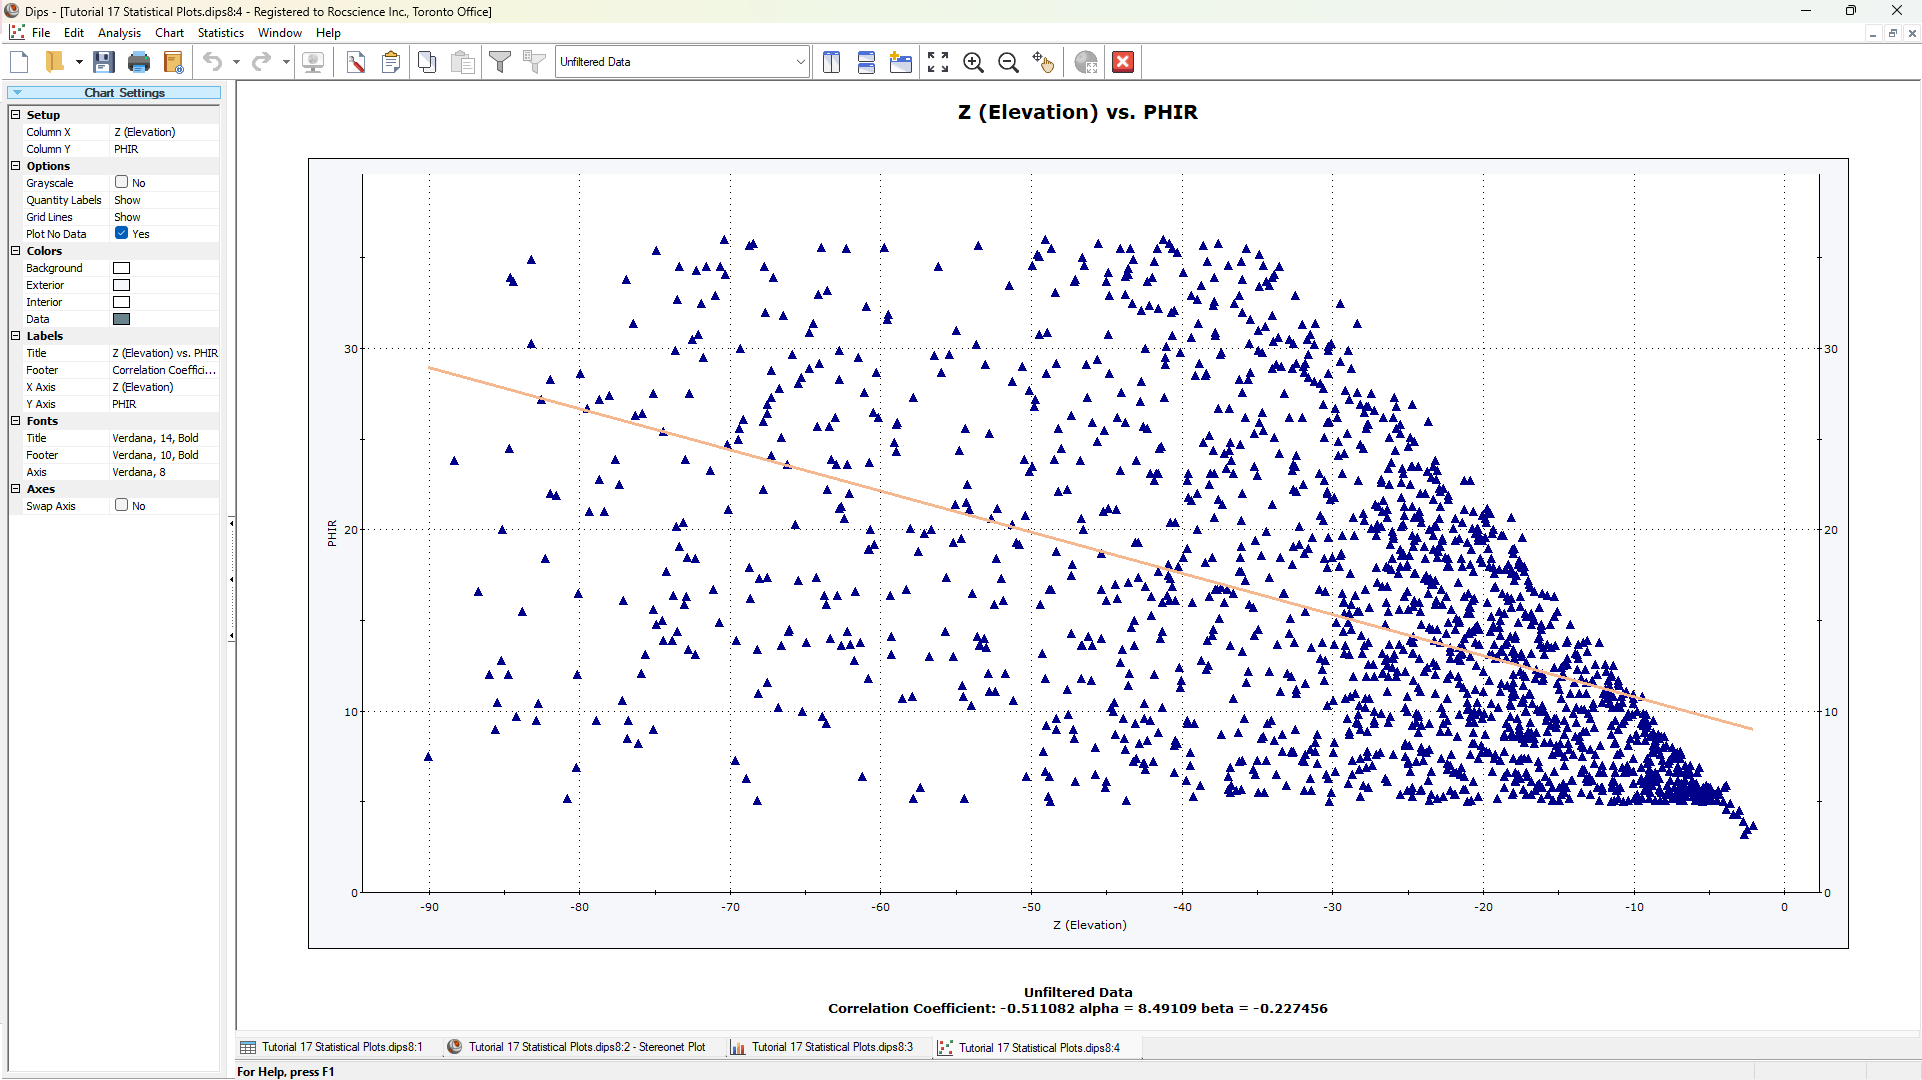Zoom out with the magnifier minus icon
Viewport: 1922px width, 1080px height.
[x=1009, y=62]
